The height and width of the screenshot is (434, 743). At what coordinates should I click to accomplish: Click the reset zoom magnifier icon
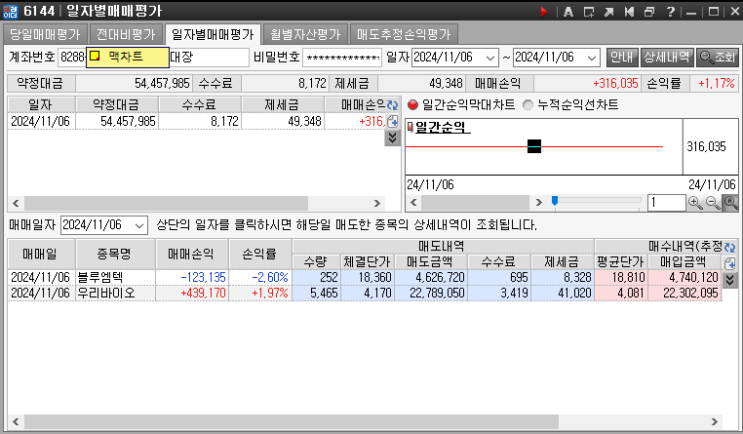pyautogui.click(x=730, y=203)
